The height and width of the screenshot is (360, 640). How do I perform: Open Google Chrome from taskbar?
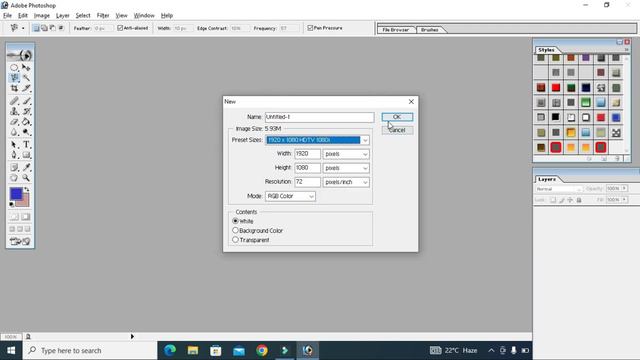click(262, 351)
